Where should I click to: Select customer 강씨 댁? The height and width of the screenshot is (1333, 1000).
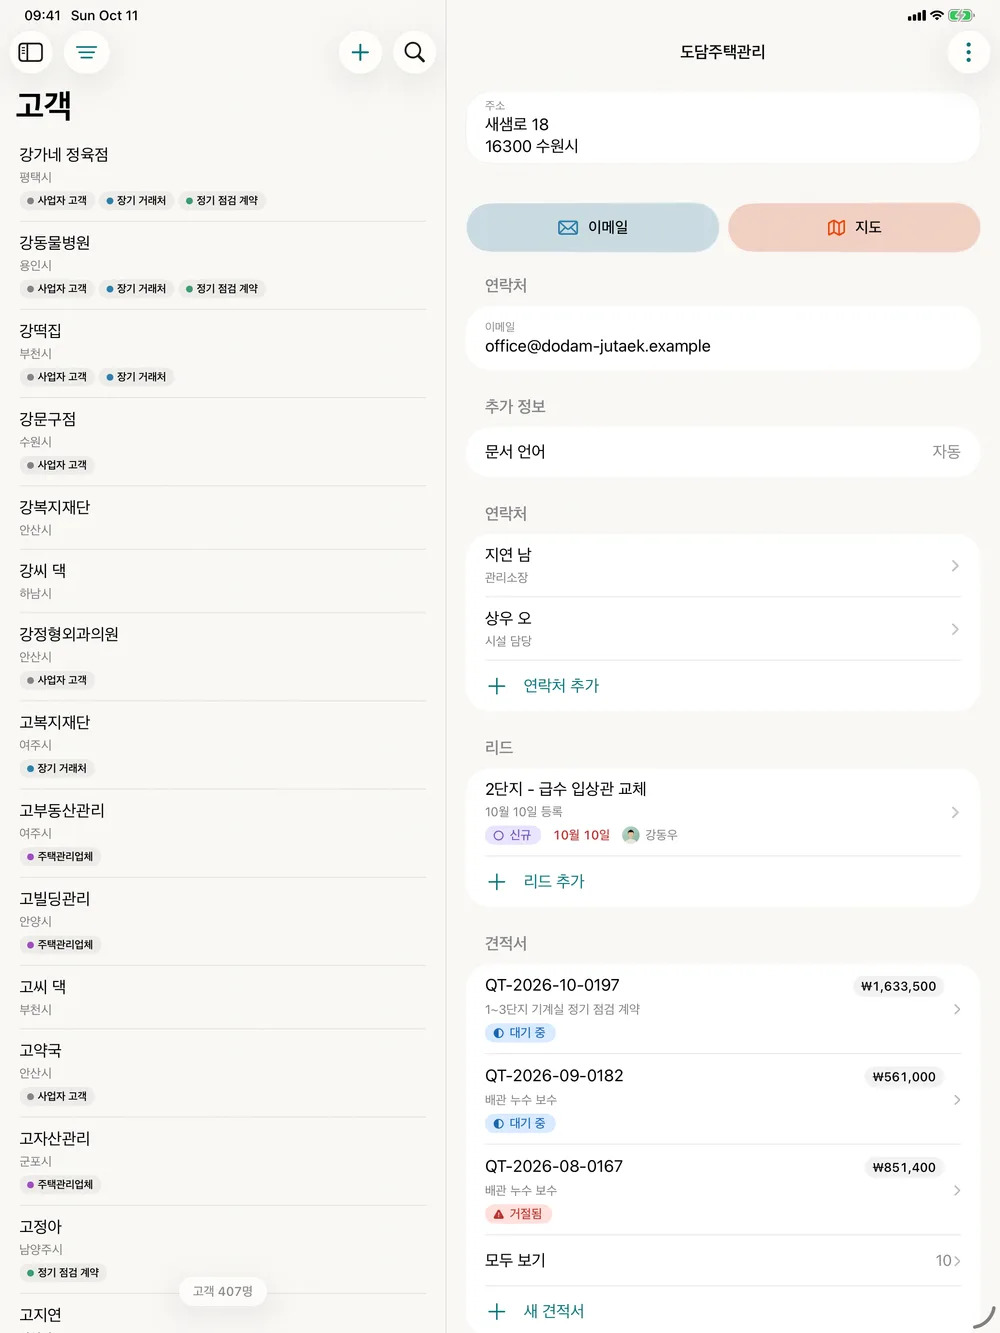[x=222, y=581]
